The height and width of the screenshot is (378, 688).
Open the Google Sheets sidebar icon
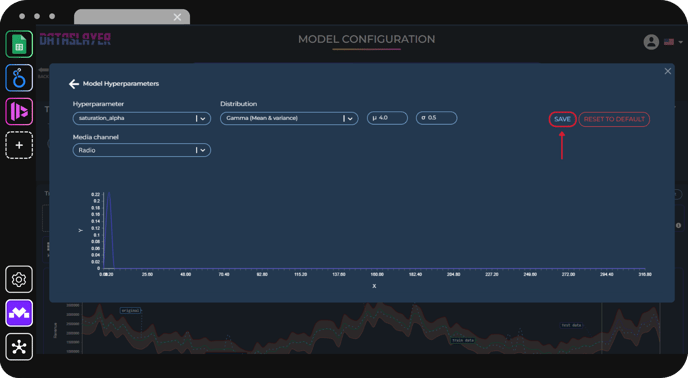tap(19, 44)
